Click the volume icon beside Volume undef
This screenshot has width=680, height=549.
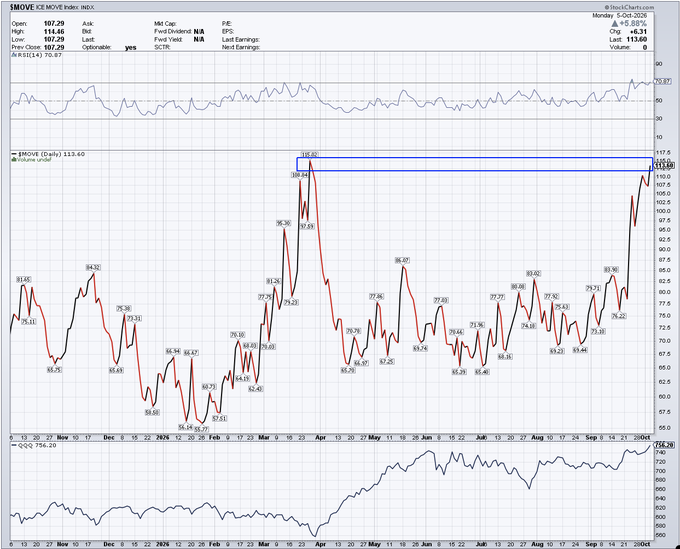14,160
